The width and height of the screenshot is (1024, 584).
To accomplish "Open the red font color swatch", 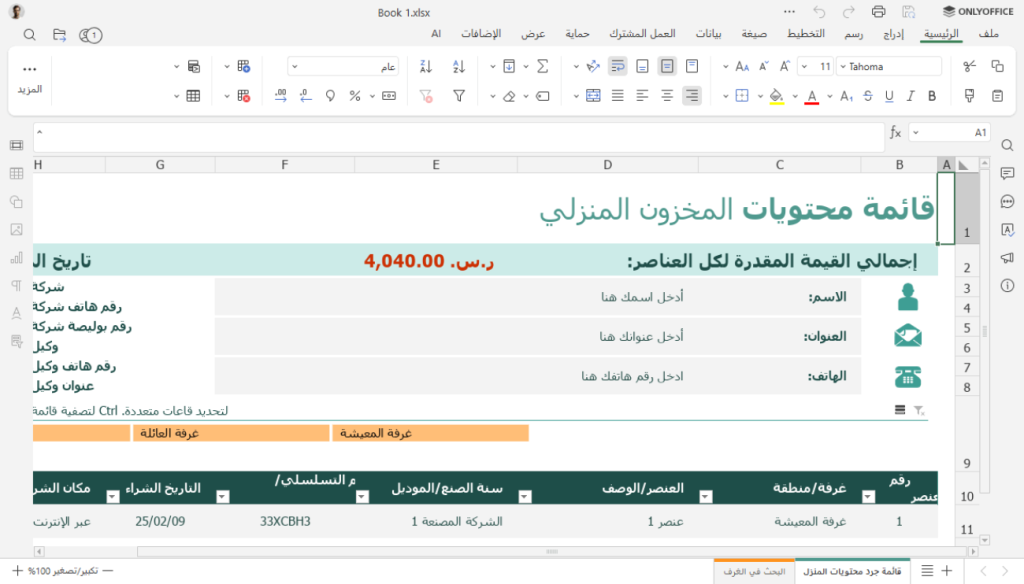I will pos(812,96).
